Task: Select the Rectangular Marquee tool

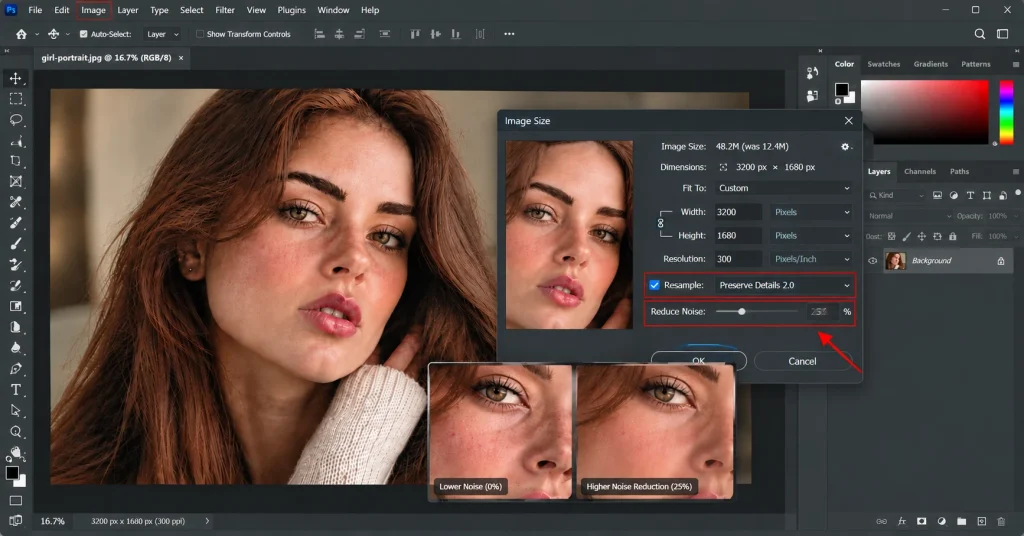Action: (x=16, y=99)
